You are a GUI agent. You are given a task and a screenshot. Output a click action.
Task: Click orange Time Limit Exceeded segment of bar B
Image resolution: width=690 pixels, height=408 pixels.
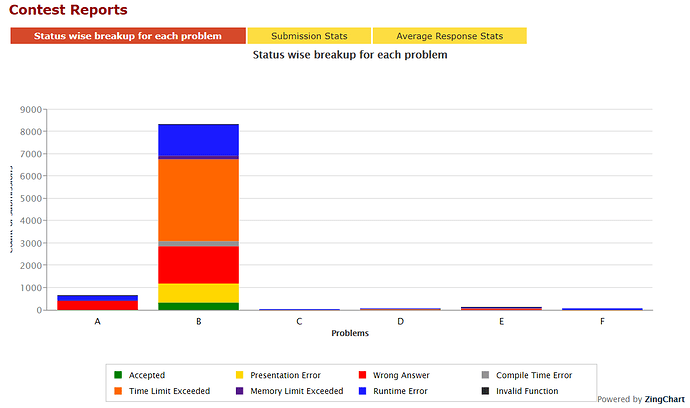tap(198, 200)
